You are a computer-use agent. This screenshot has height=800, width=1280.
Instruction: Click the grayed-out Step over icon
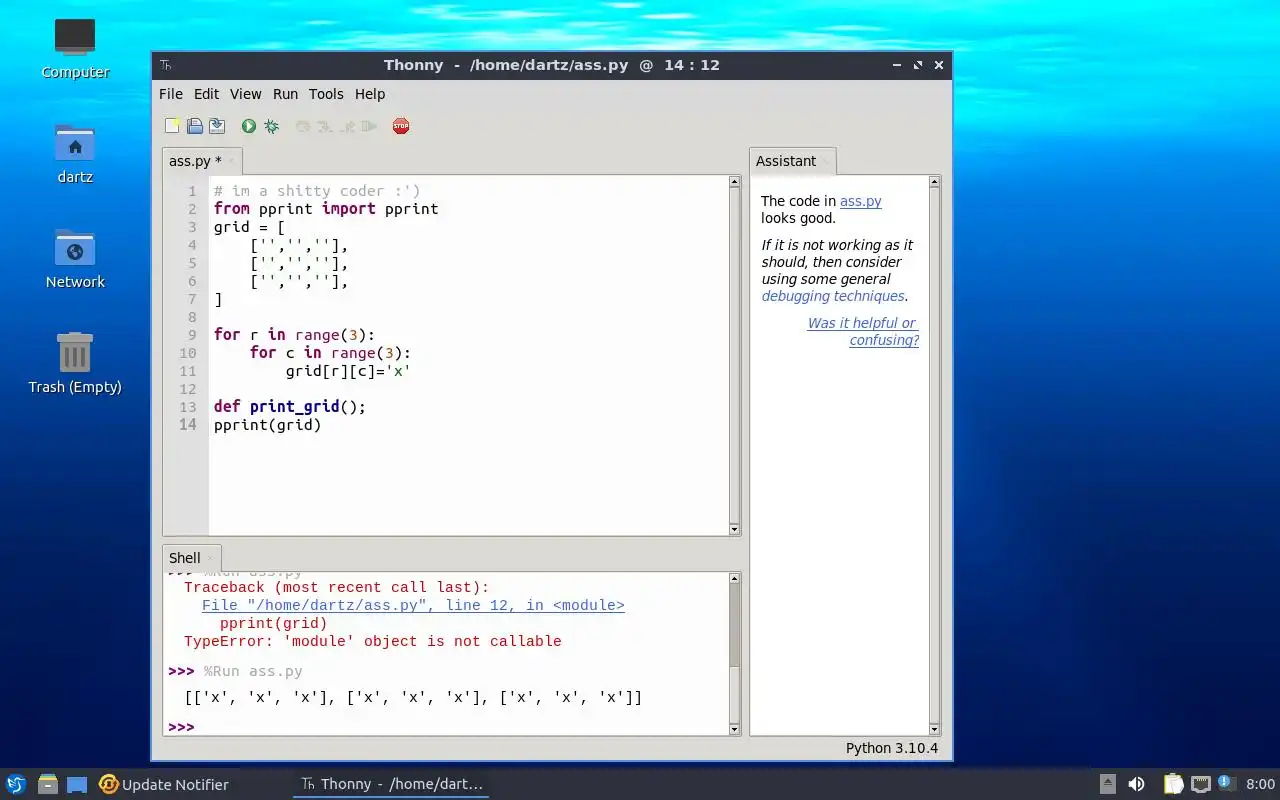click(x=303, y=126)
